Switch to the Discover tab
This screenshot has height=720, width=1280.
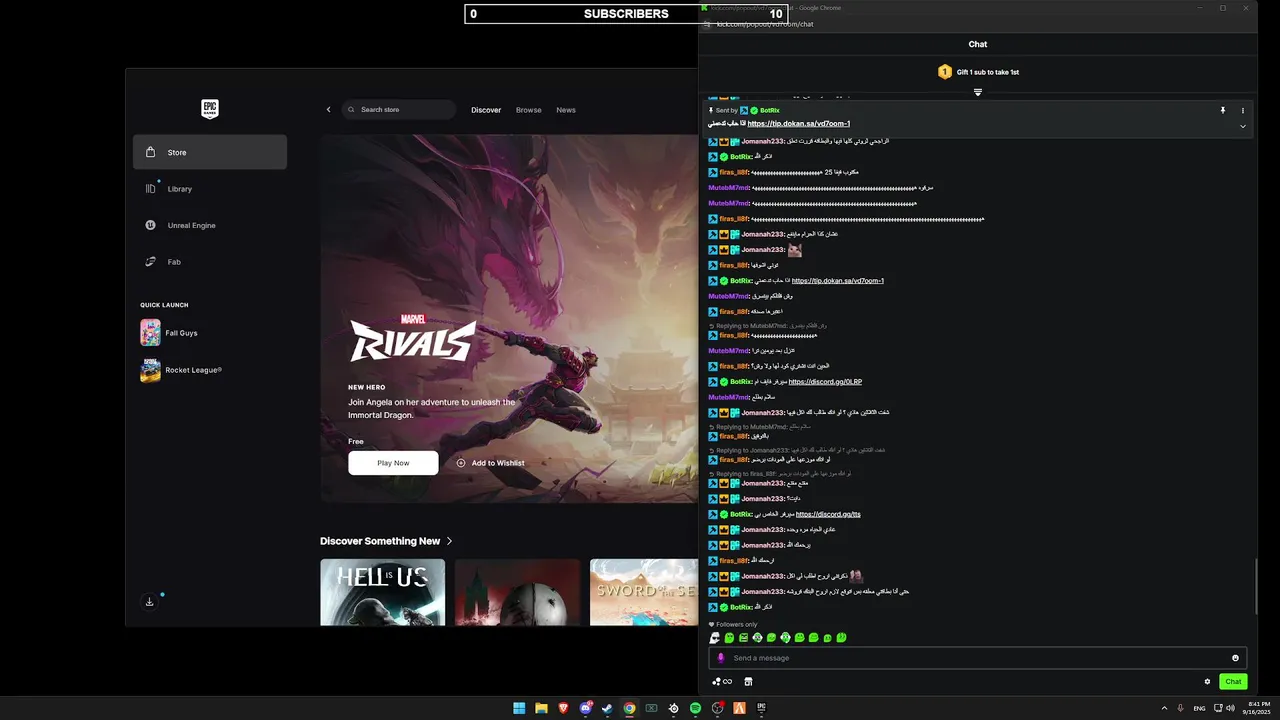(x=486, y=110)
